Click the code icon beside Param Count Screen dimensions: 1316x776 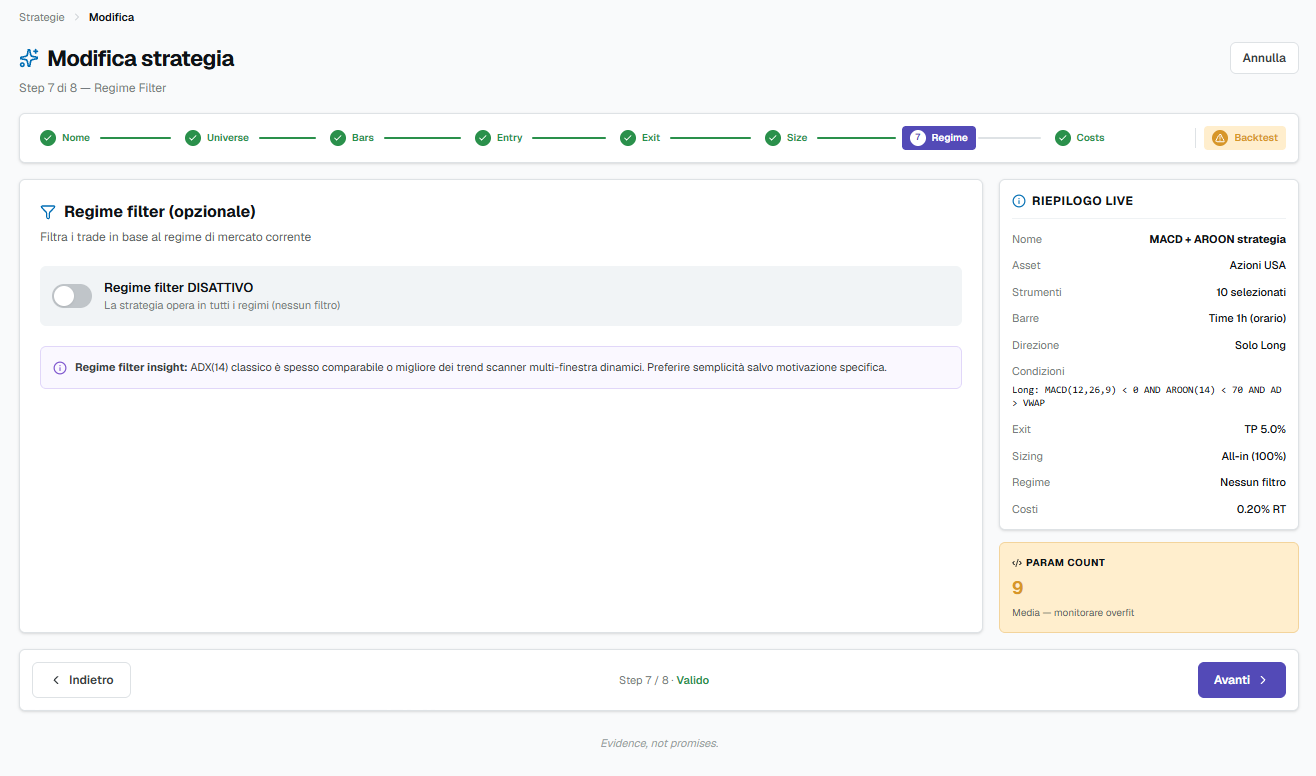[x=1017, y=563]
